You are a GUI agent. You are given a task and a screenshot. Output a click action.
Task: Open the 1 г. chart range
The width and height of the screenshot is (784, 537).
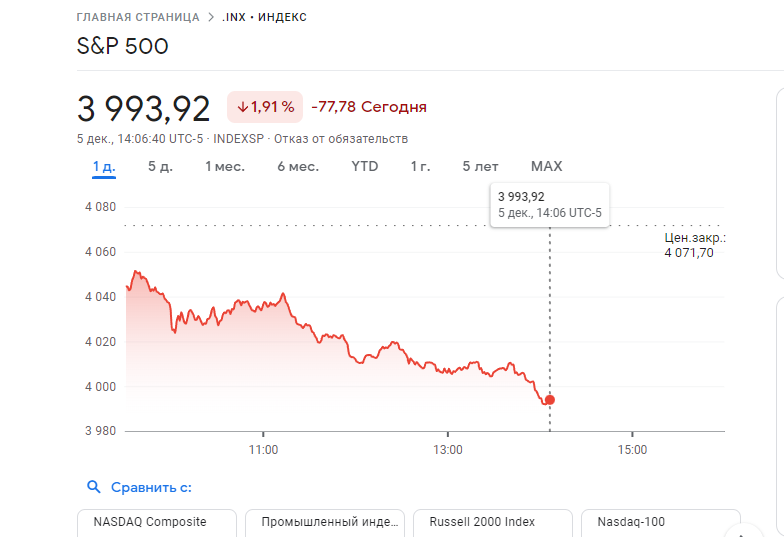pos(420,166)
